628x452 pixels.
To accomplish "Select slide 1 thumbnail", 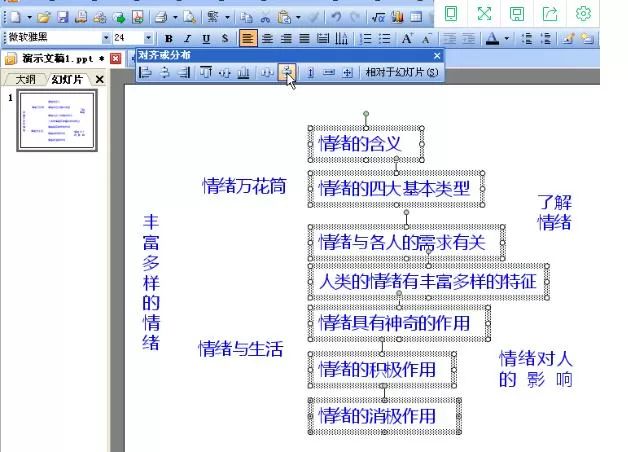I will tap(57, 120).
